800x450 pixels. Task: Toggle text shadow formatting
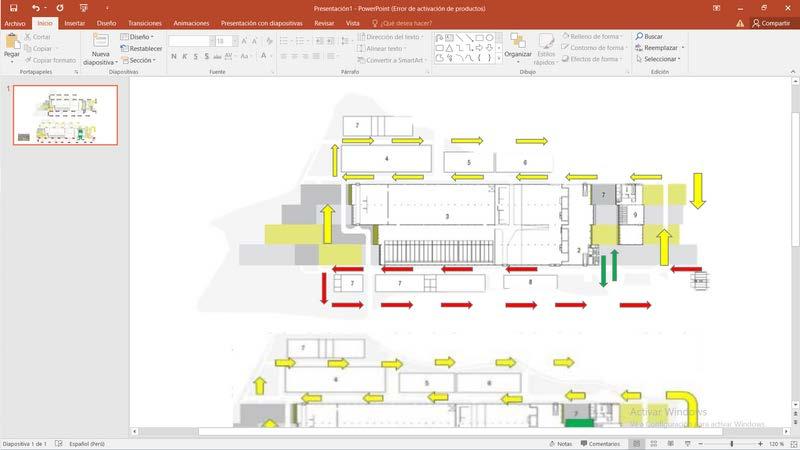click(x=207, y=56)
